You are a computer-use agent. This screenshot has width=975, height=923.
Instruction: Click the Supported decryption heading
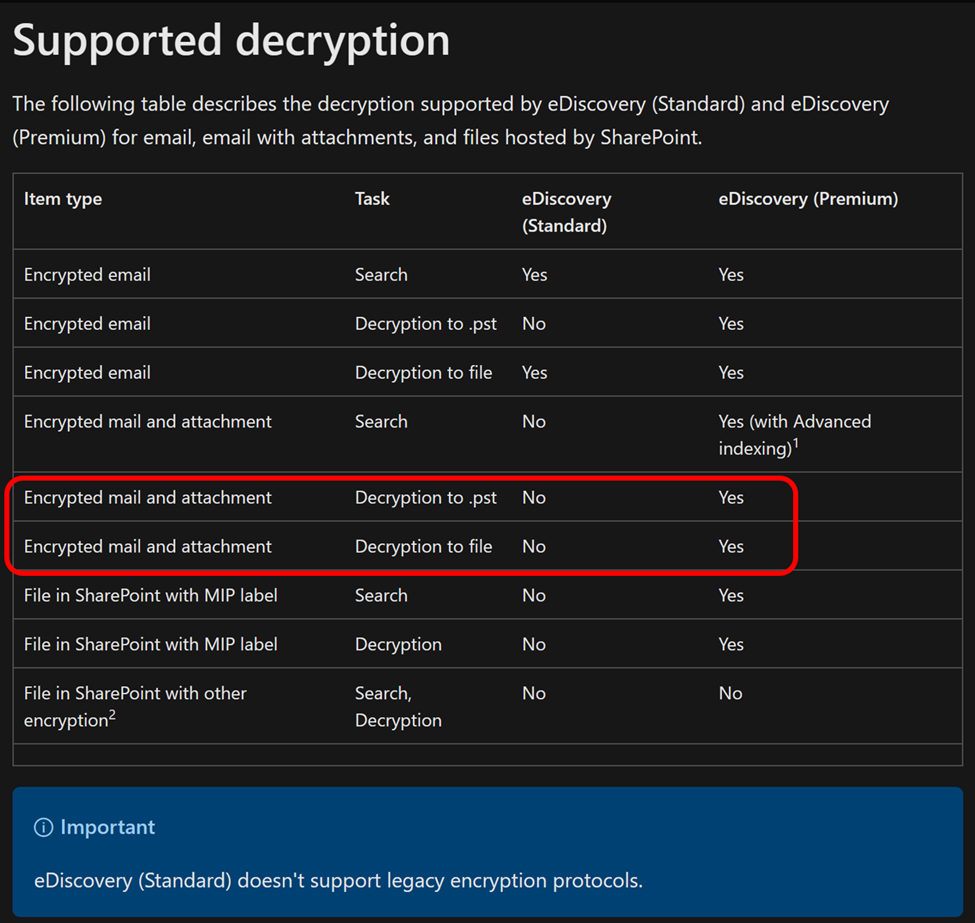tap(231, 41)
